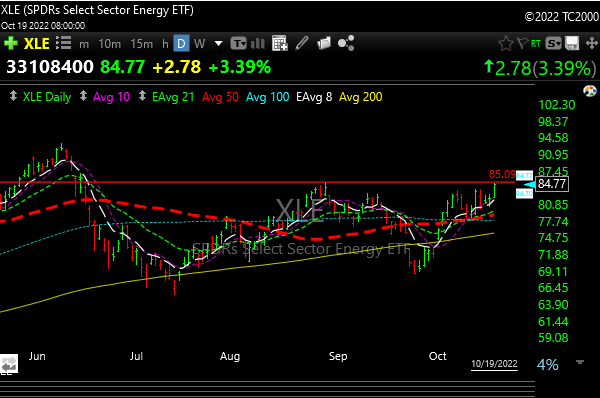
Task: Click the white EAvg 8 label
Action: 314,97
